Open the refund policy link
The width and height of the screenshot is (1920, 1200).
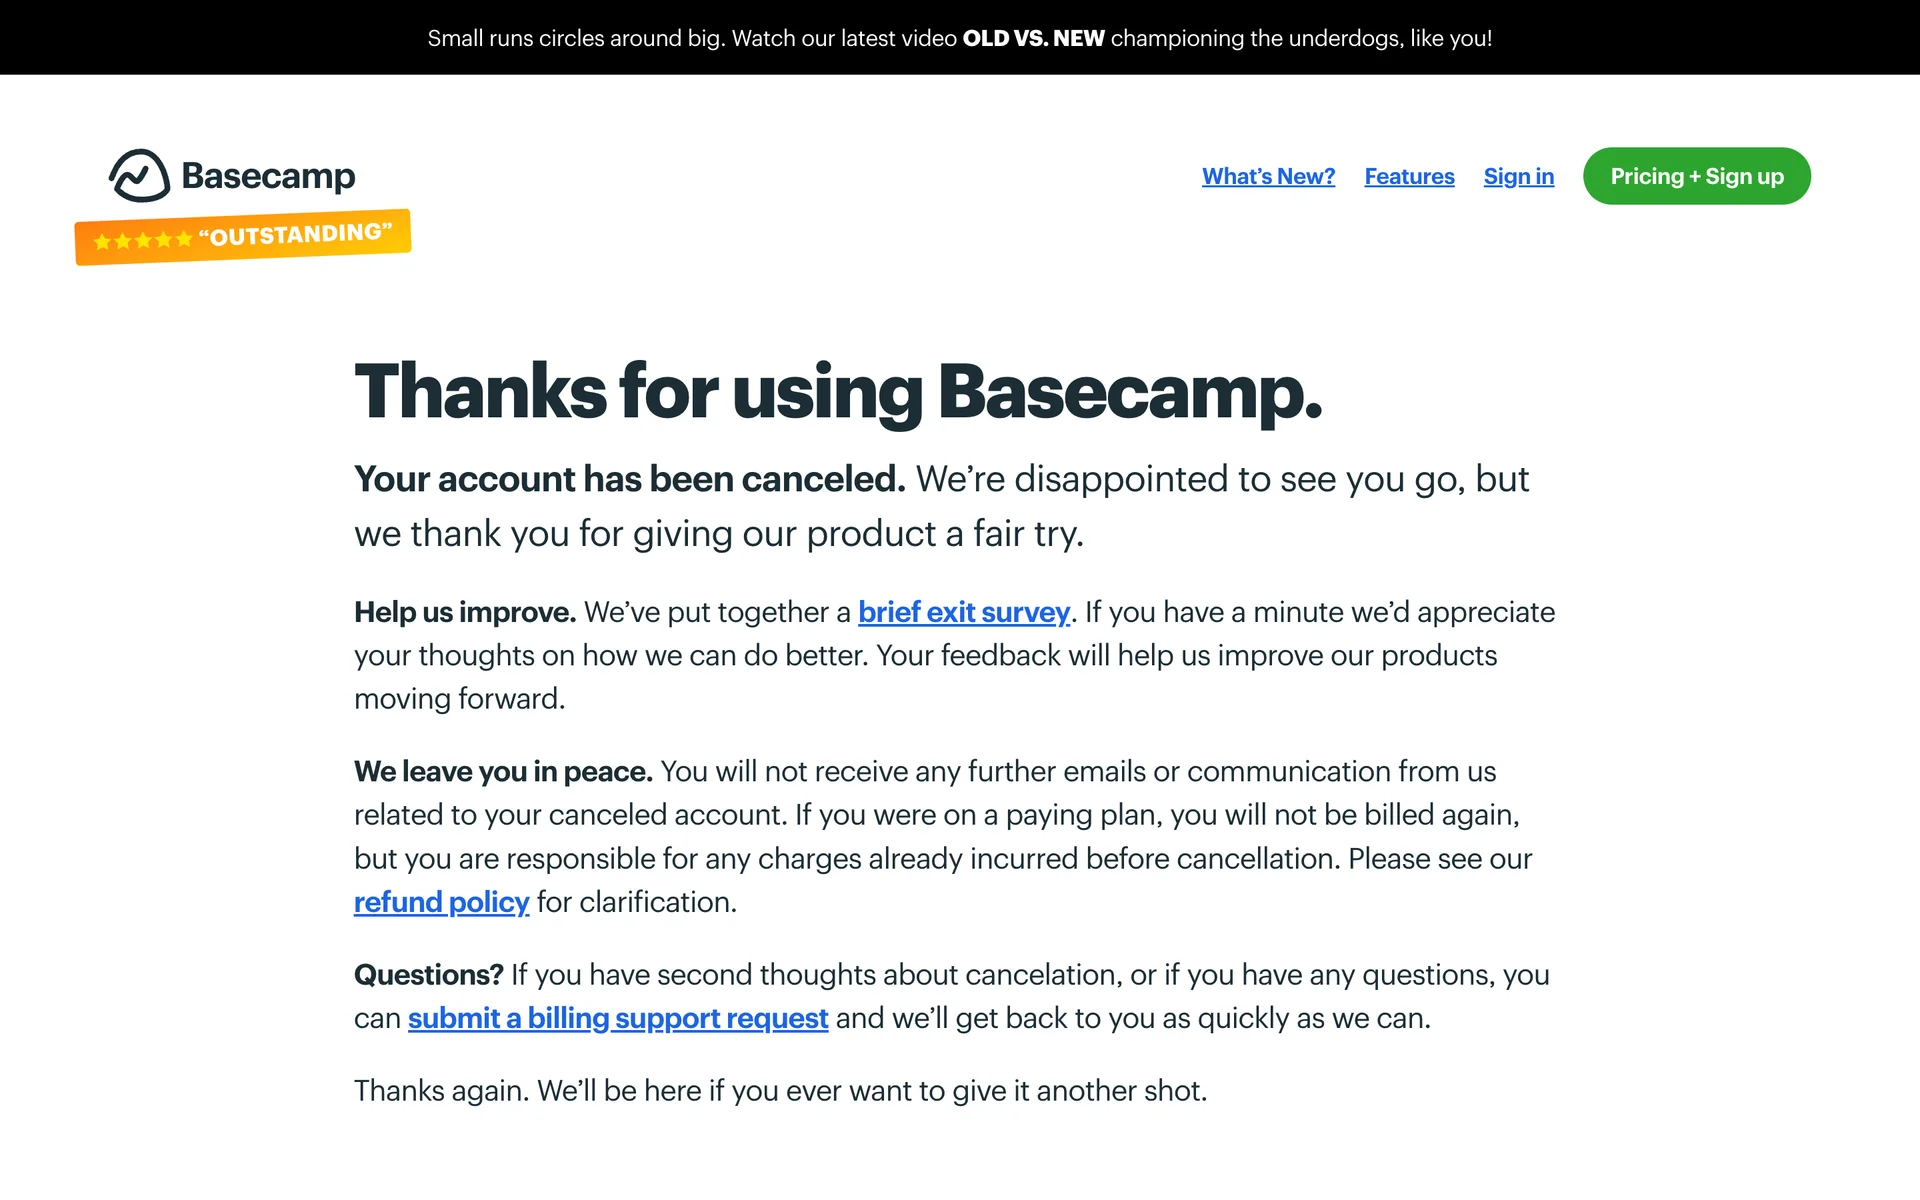point(441,902)
